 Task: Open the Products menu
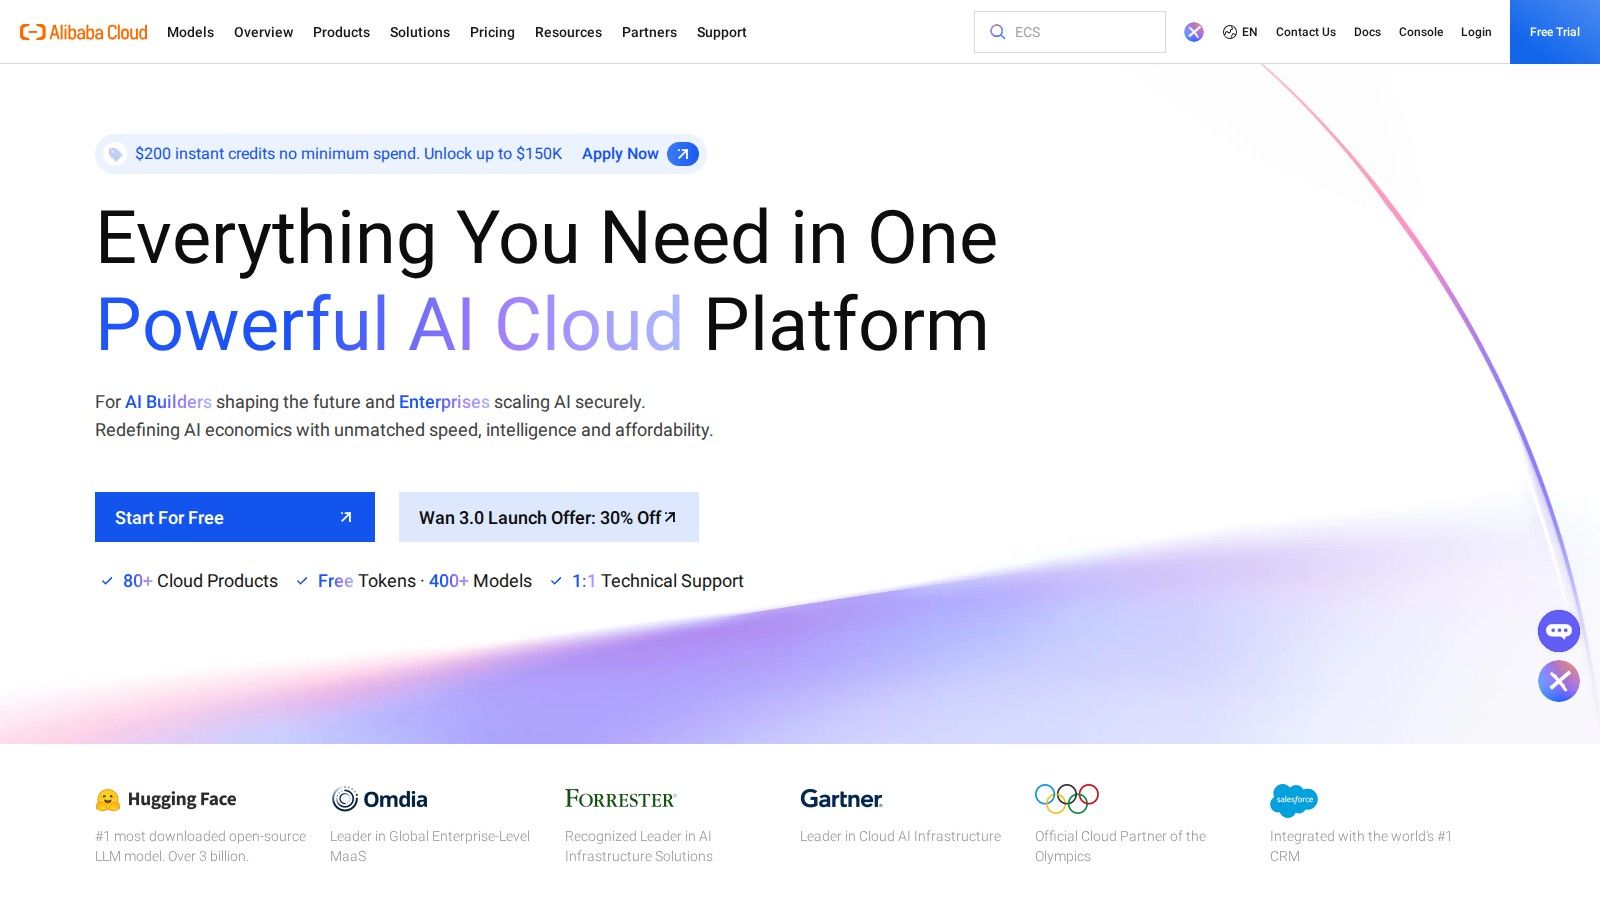[341, 32]
